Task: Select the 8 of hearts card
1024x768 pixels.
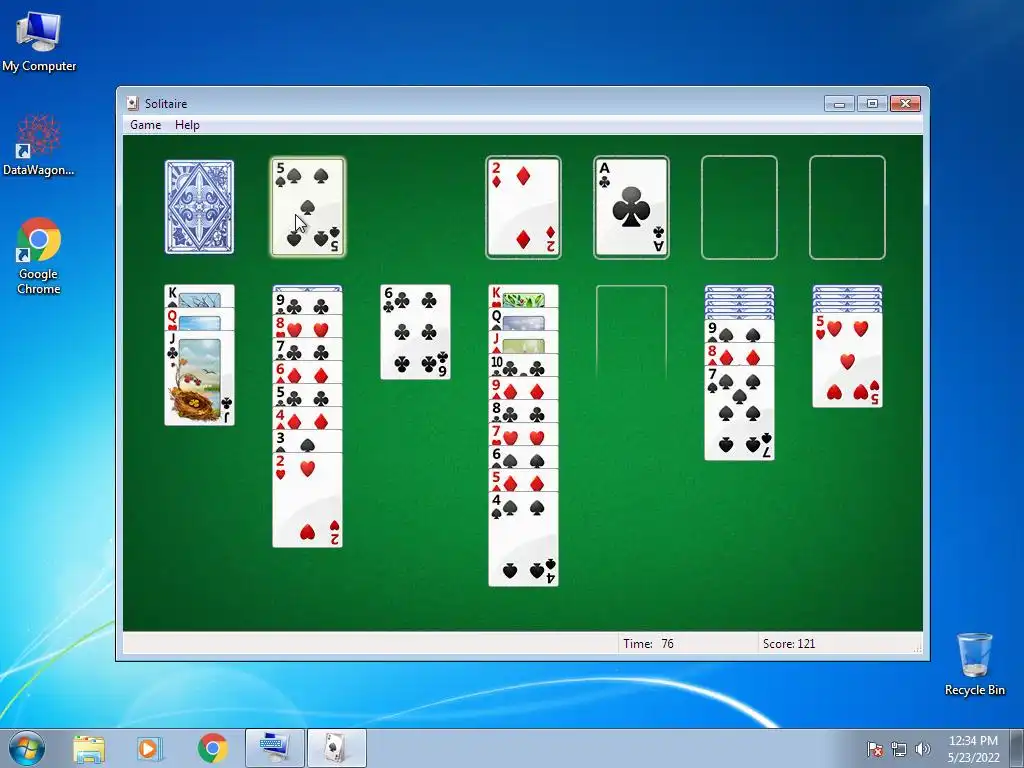Action: coord(308,326)
